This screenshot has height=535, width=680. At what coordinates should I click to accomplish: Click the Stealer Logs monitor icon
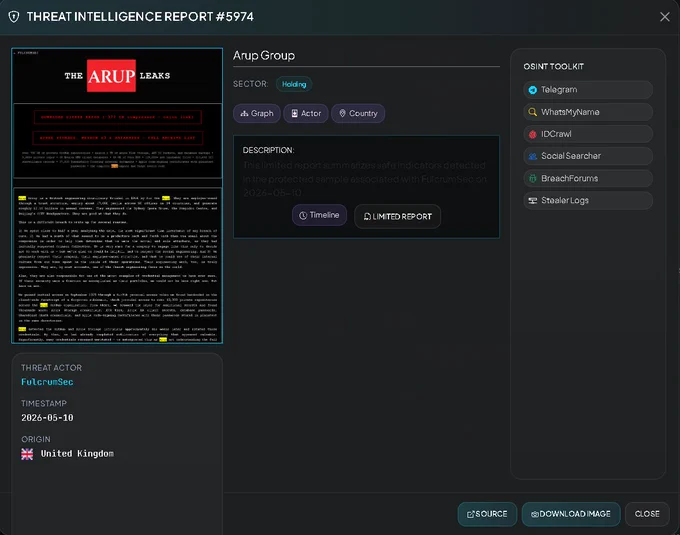[533, 200]
